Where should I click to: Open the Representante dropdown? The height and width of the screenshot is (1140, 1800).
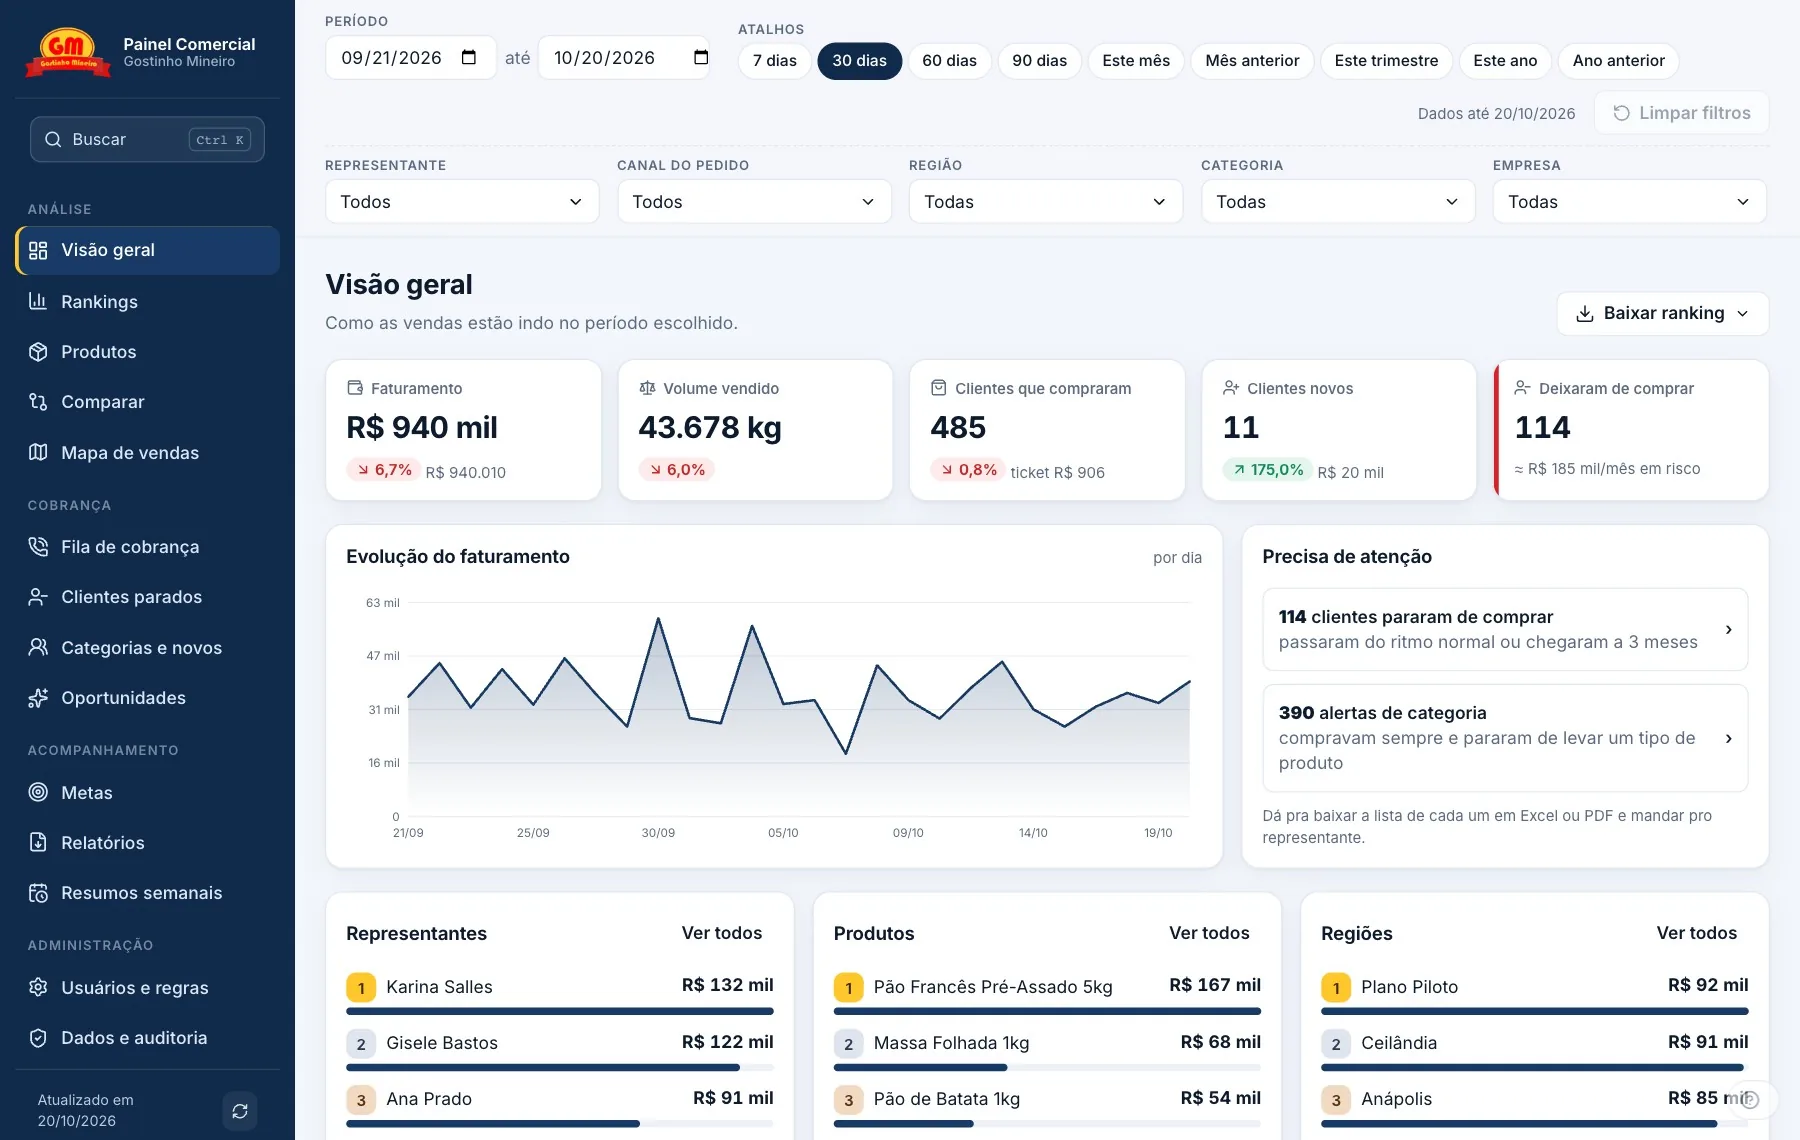[462, 202]
